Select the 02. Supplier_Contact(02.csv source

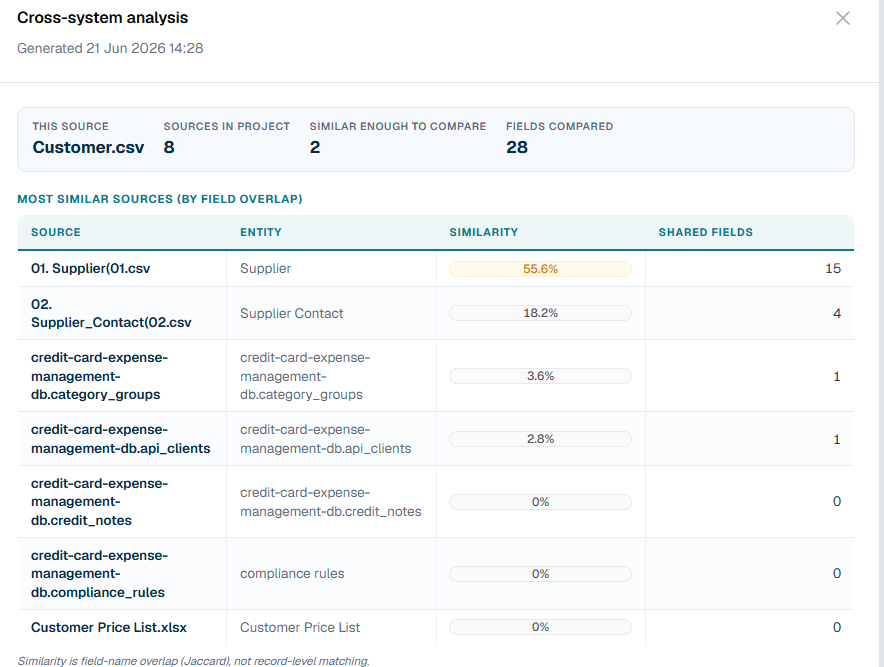(x=111, y=313)
